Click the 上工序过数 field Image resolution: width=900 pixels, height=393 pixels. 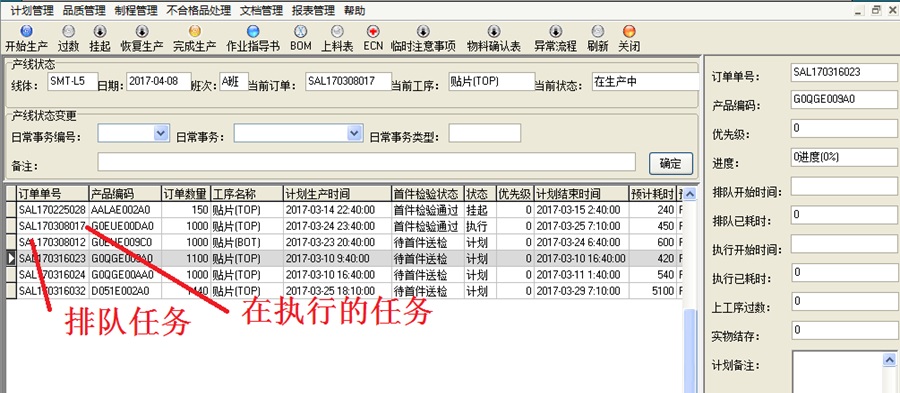pyautogui.click(x=844, y=302)
